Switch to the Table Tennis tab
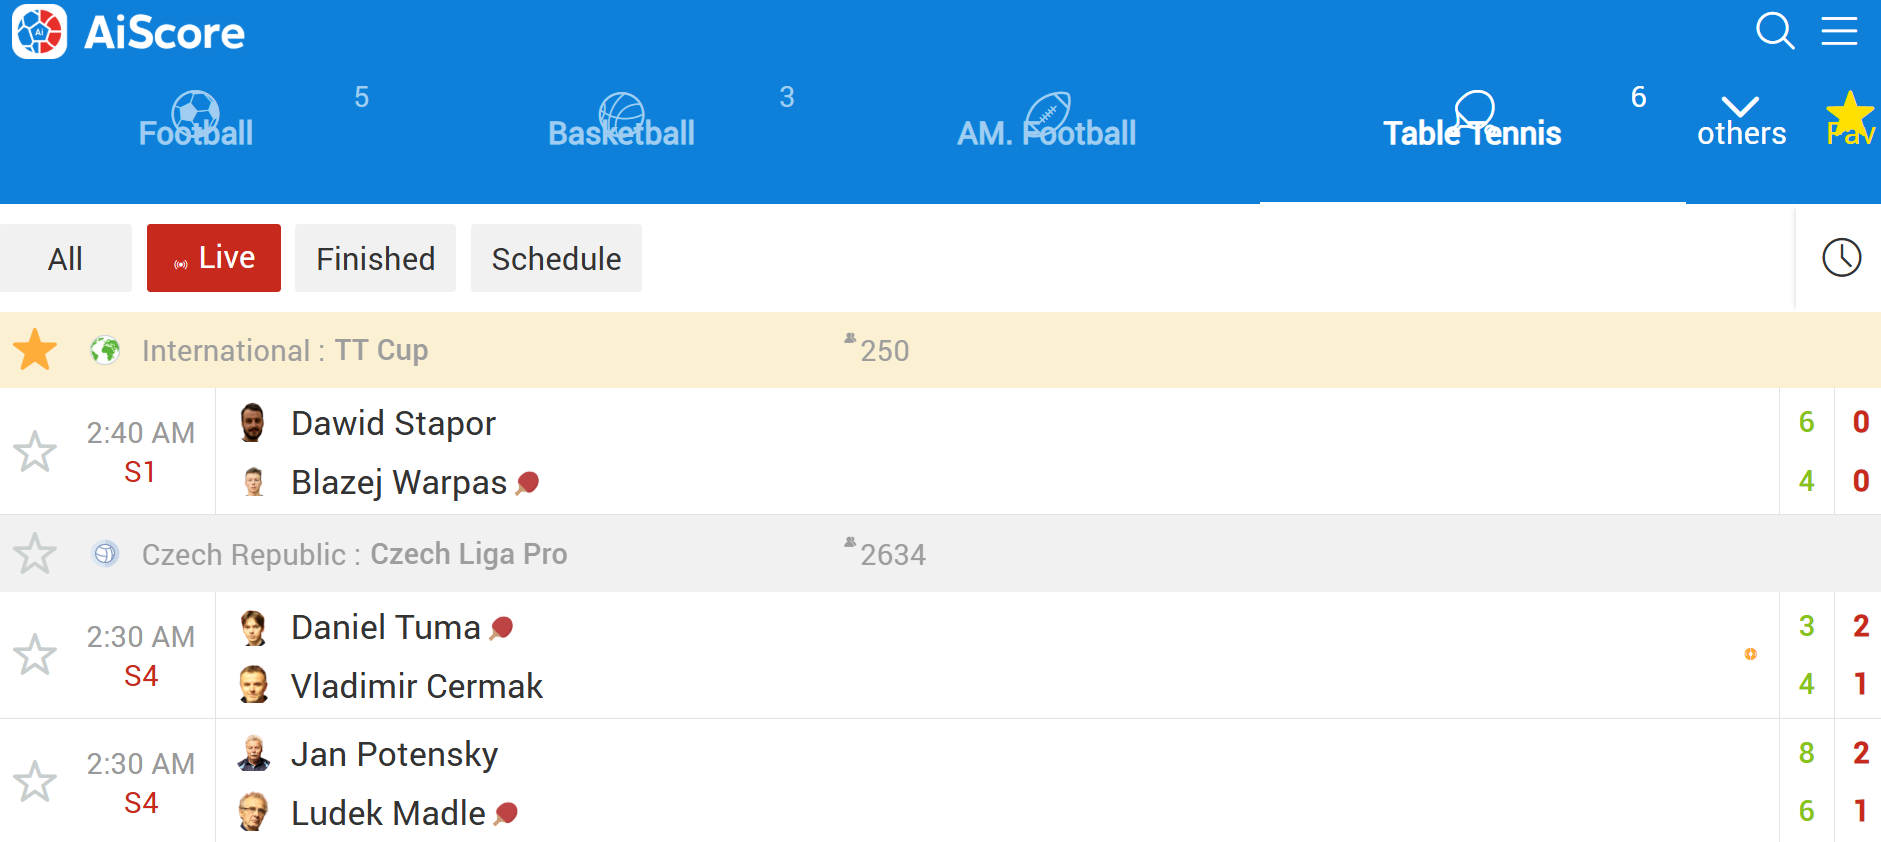 [1472, 120]
